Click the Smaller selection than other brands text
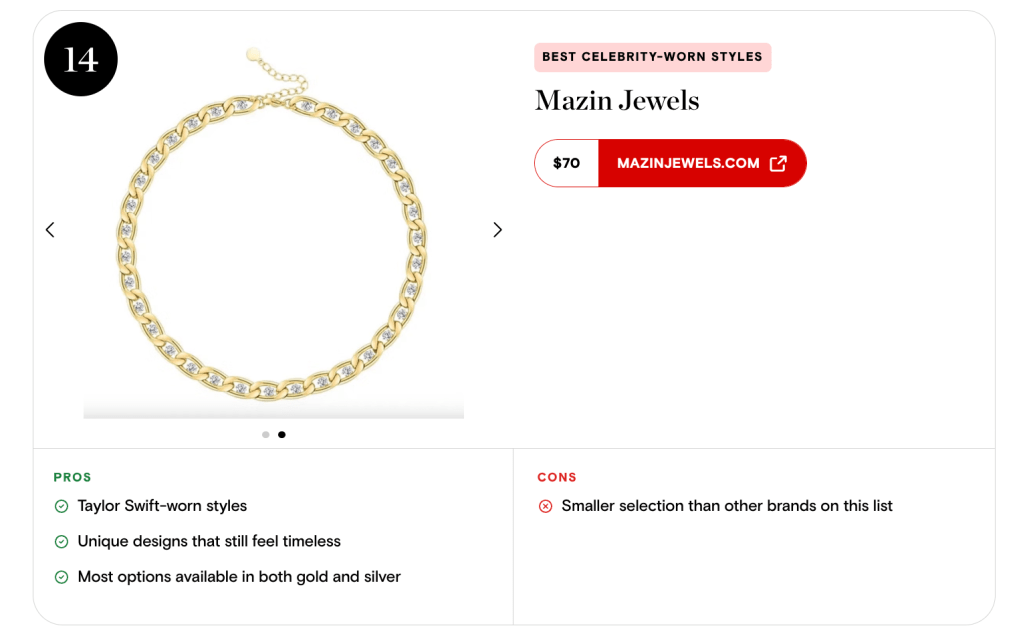1023x638 pixels. click(x=727, y=506)
